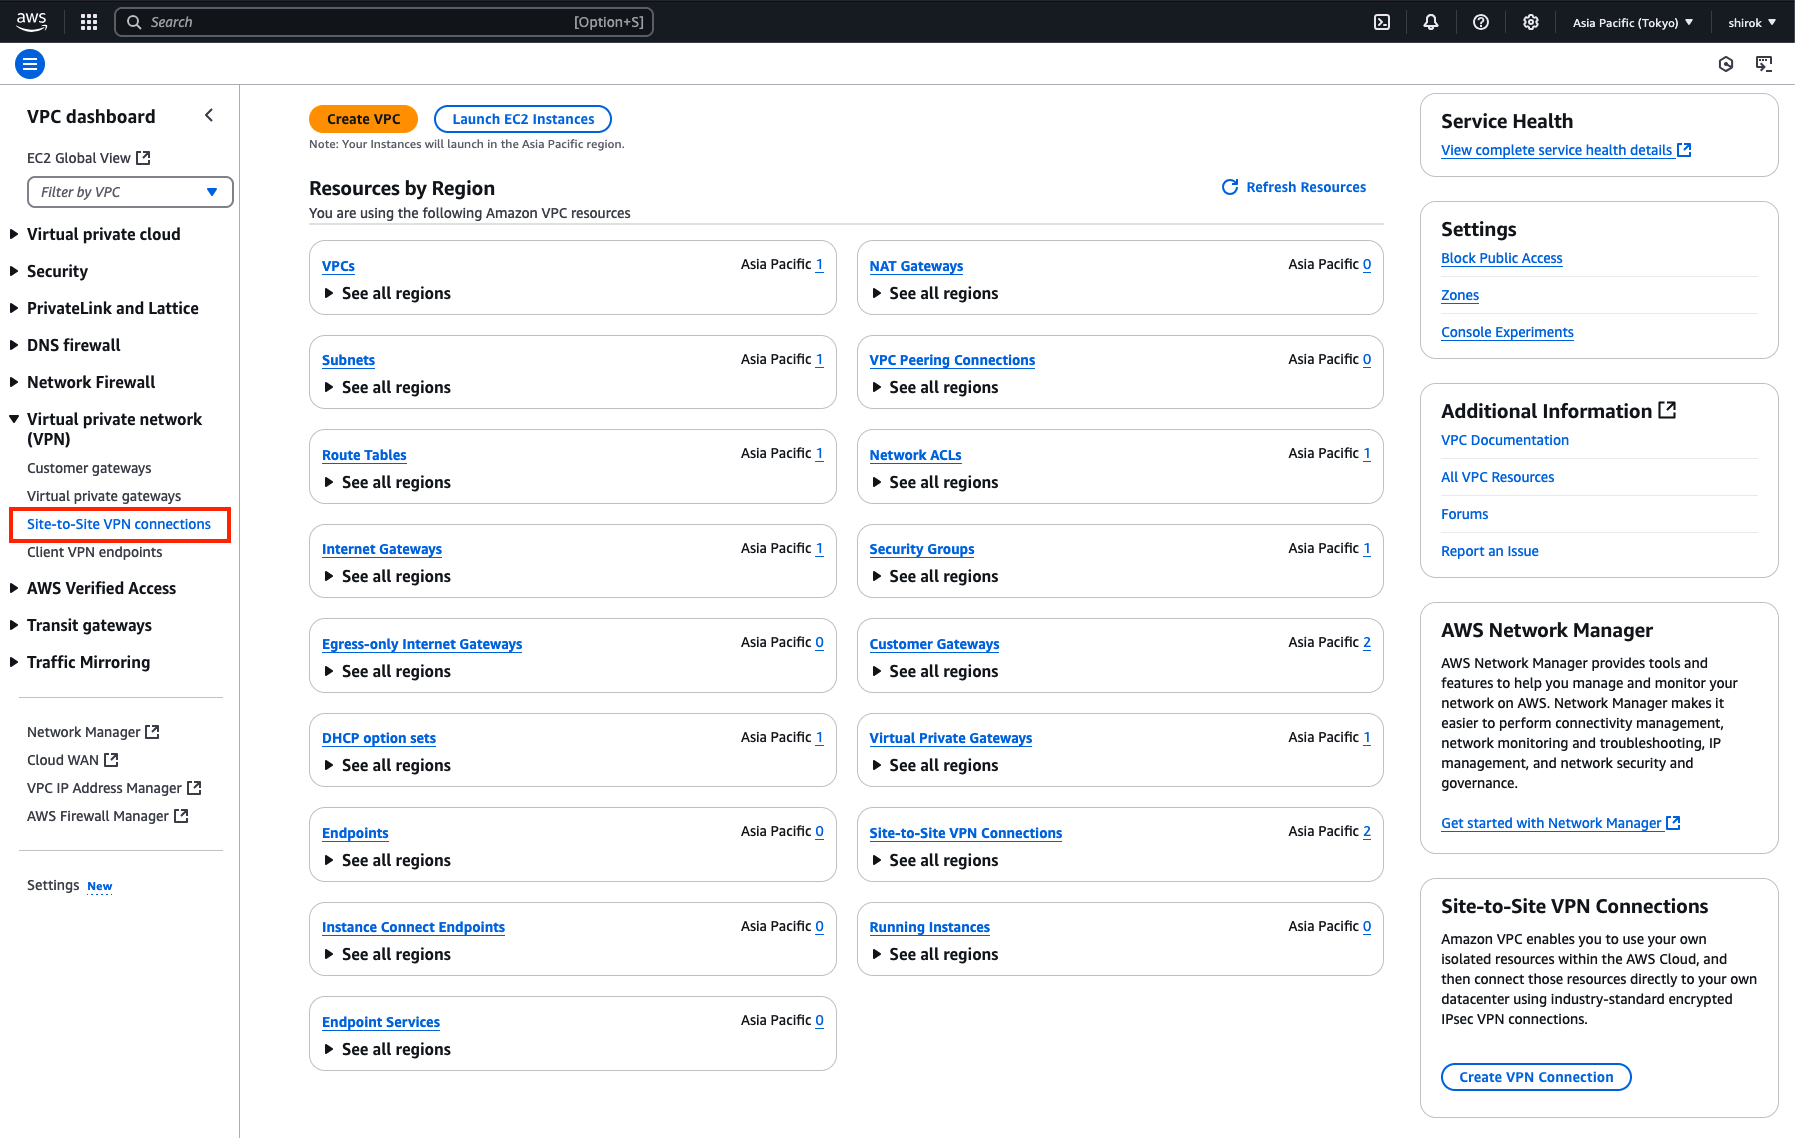This screenshot has height=1138, width=1795.
Task: Open Site-to-Site VPN Connections resource card link
Action: 966,833
